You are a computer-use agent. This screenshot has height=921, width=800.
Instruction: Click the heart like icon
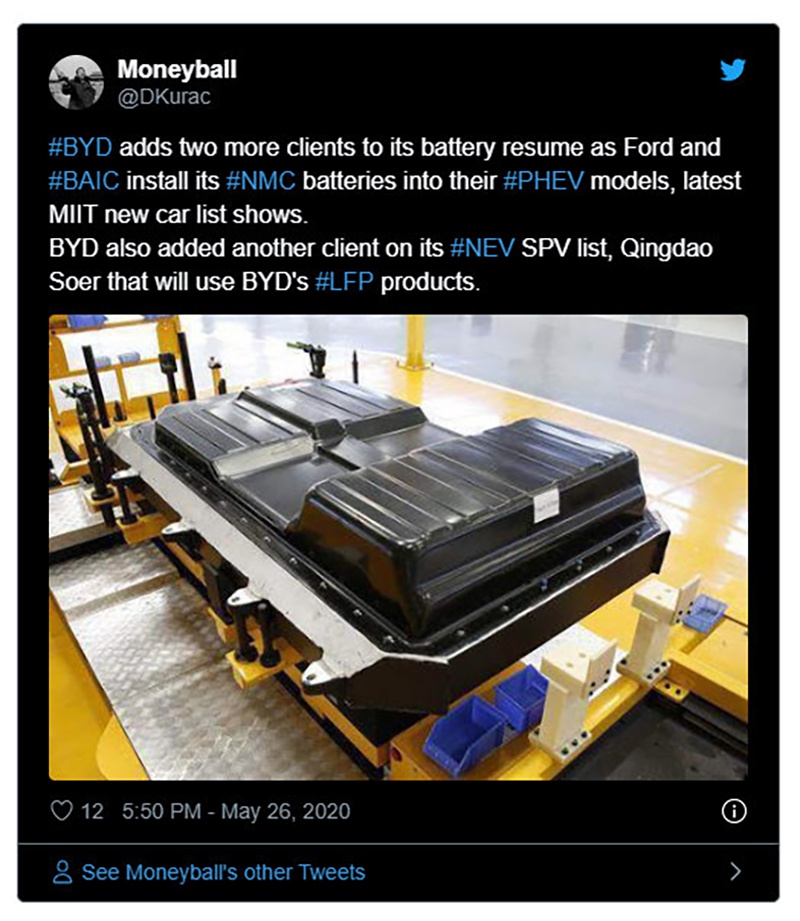[x=62, y=811]
